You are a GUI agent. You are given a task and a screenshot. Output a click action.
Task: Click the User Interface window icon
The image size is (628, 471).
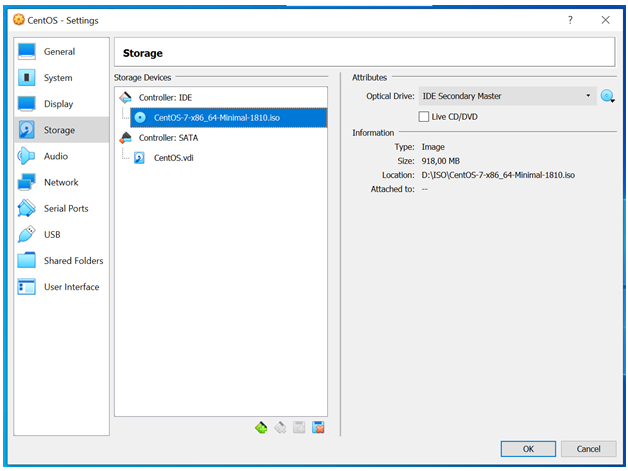click(x=27, y=287)
